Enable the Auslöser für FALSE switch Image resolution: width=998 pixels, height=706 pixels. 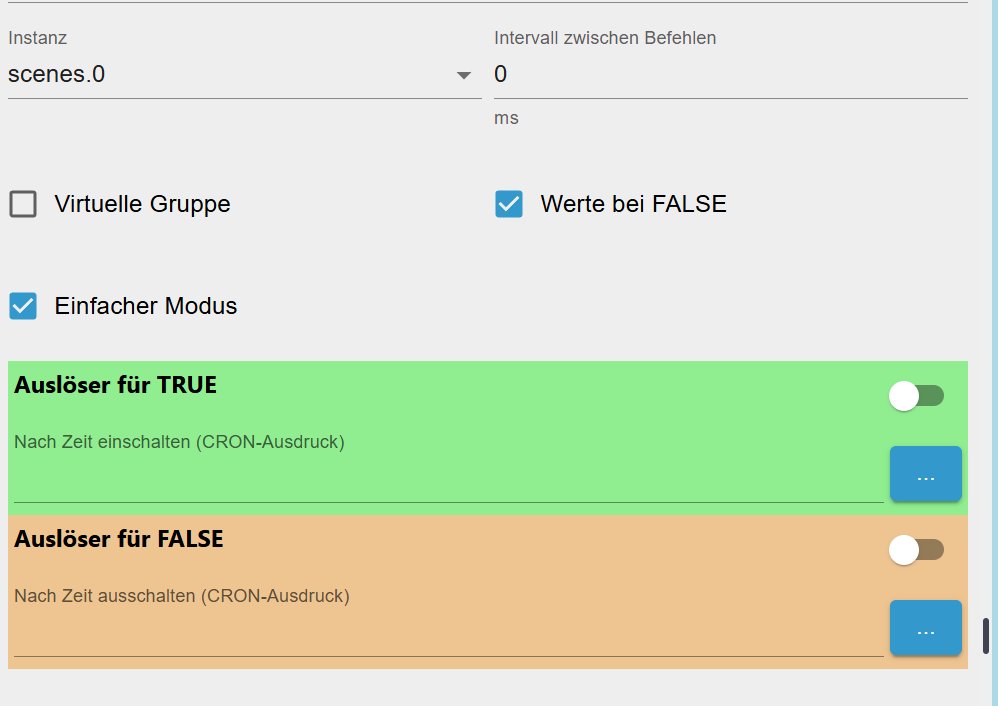pos(916,550)
